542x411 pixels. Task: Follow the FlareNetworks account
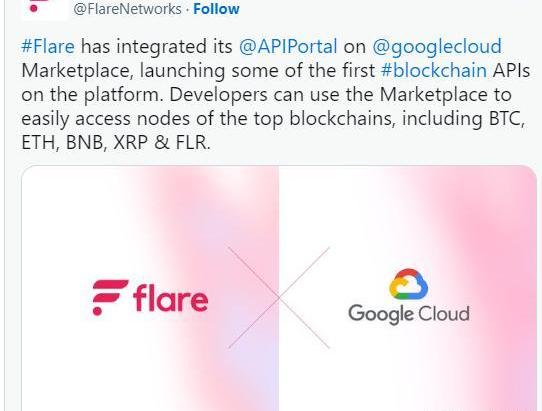click(216, 9)
